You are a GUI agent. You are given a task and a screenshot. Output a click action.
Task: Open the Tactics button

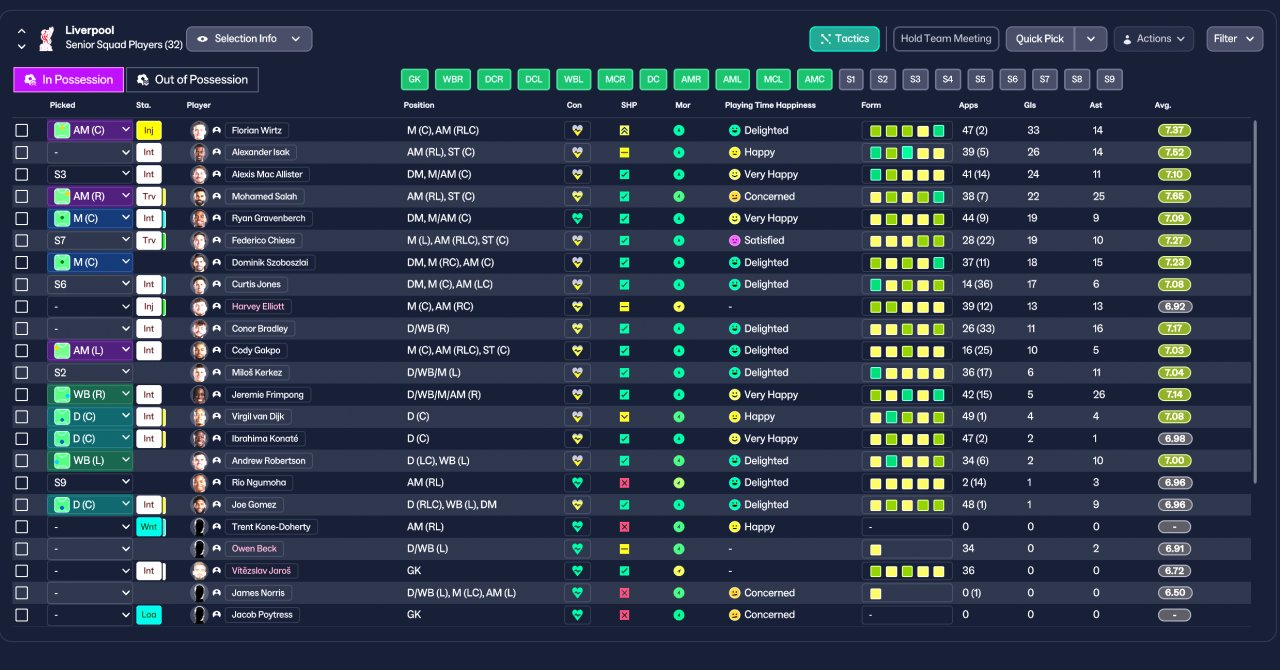pyautogui.click(x=844, y=39)
